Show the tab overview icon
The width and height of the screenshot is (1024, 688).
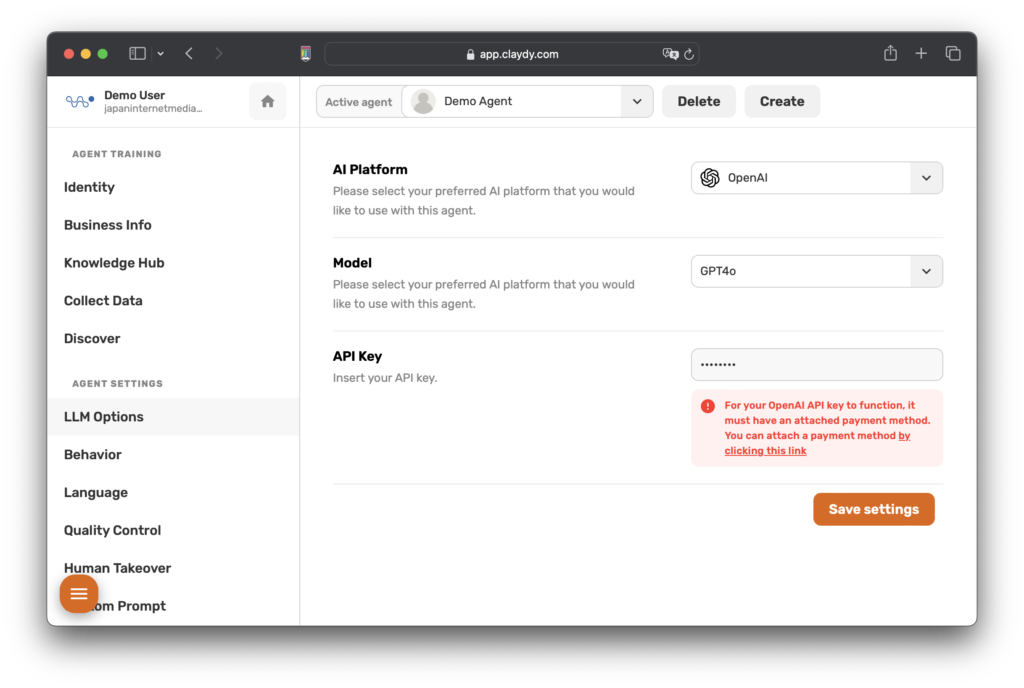(953, 54)
